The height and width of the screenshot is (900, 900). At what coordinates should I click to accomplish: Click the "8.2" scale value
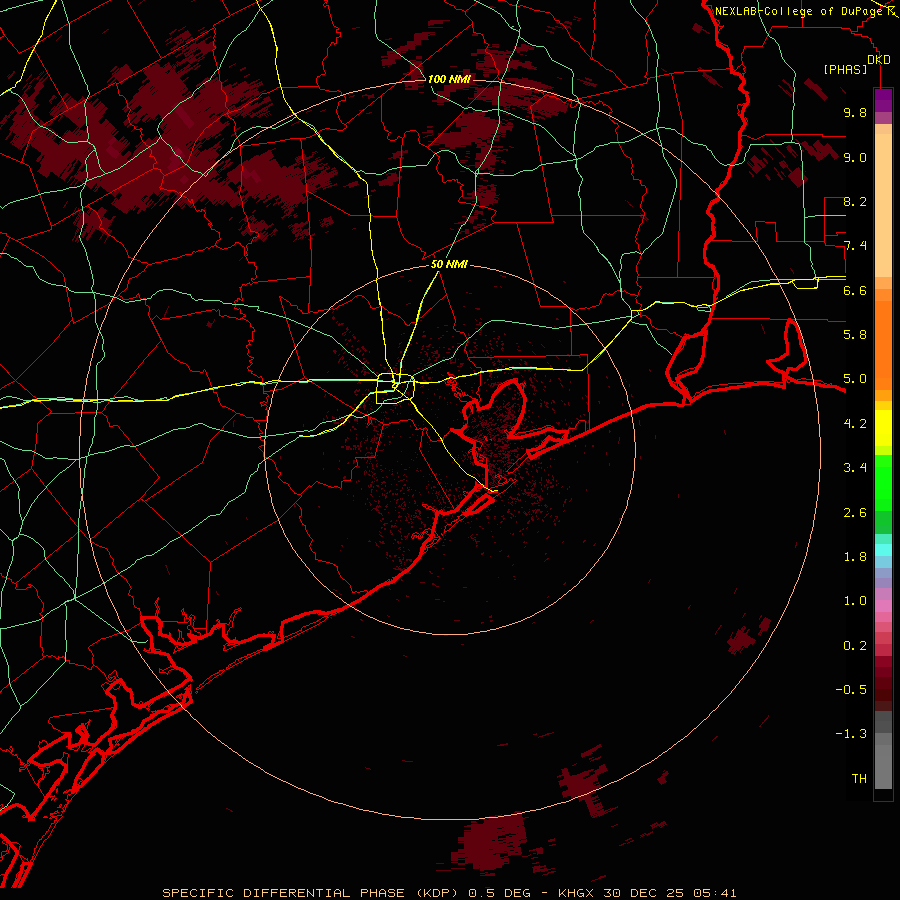[855, 201]
